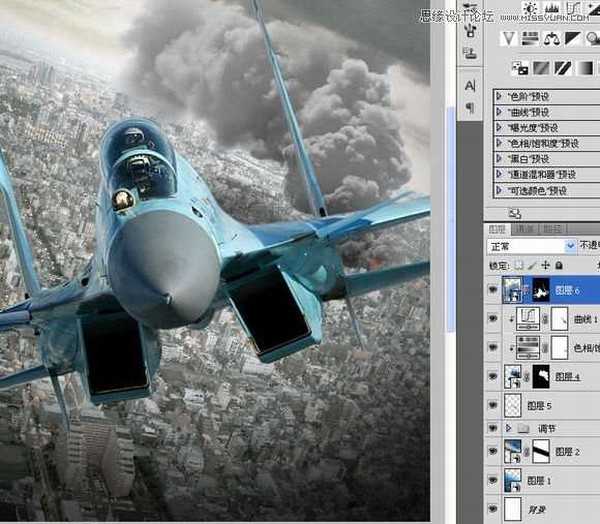Switch to the 图层 layers tab
Image resolution: width=600 pixels, height=524 pixels.
click(495, 227)
